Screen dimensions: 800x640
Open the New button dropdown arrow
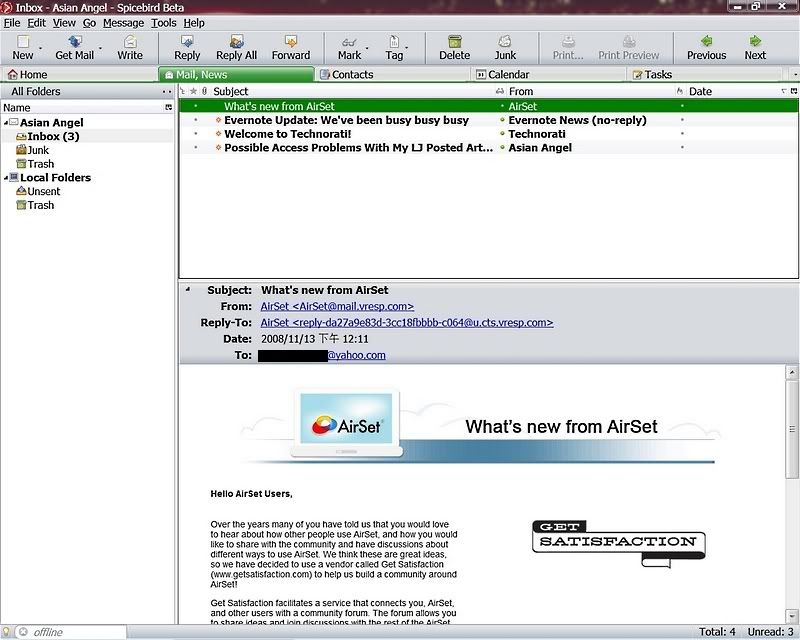point(41,48)
